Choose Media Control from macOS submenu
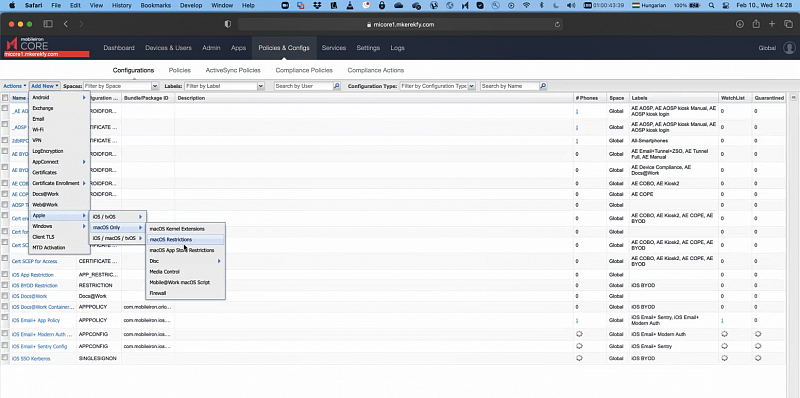800x398 pixels. click(x=185, y=271)
